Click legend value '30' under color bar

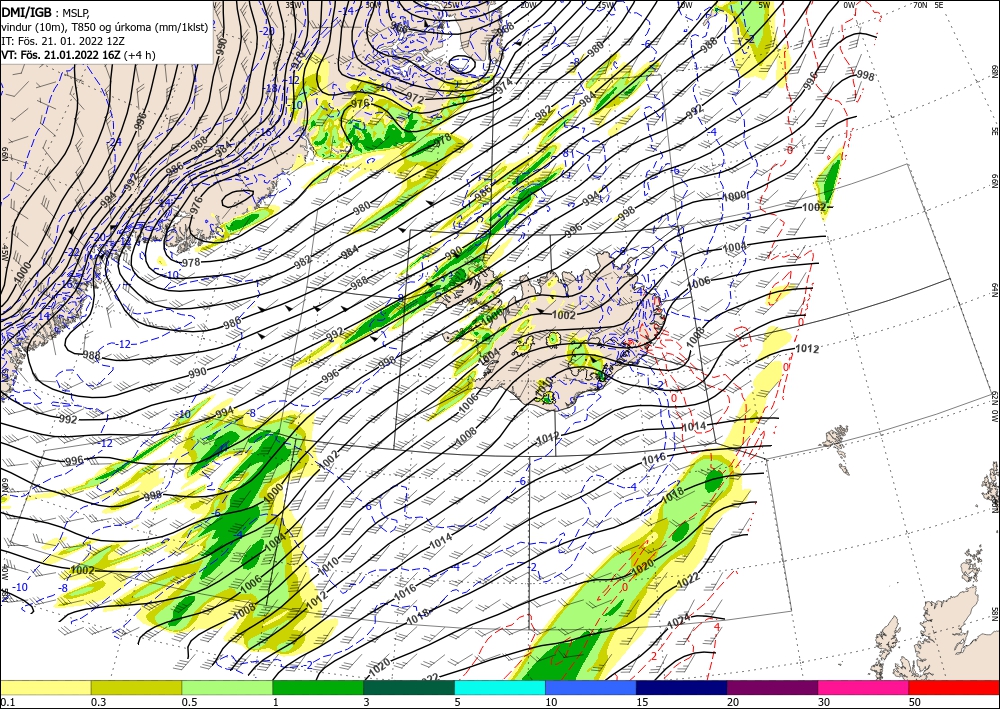pos(824,702)
